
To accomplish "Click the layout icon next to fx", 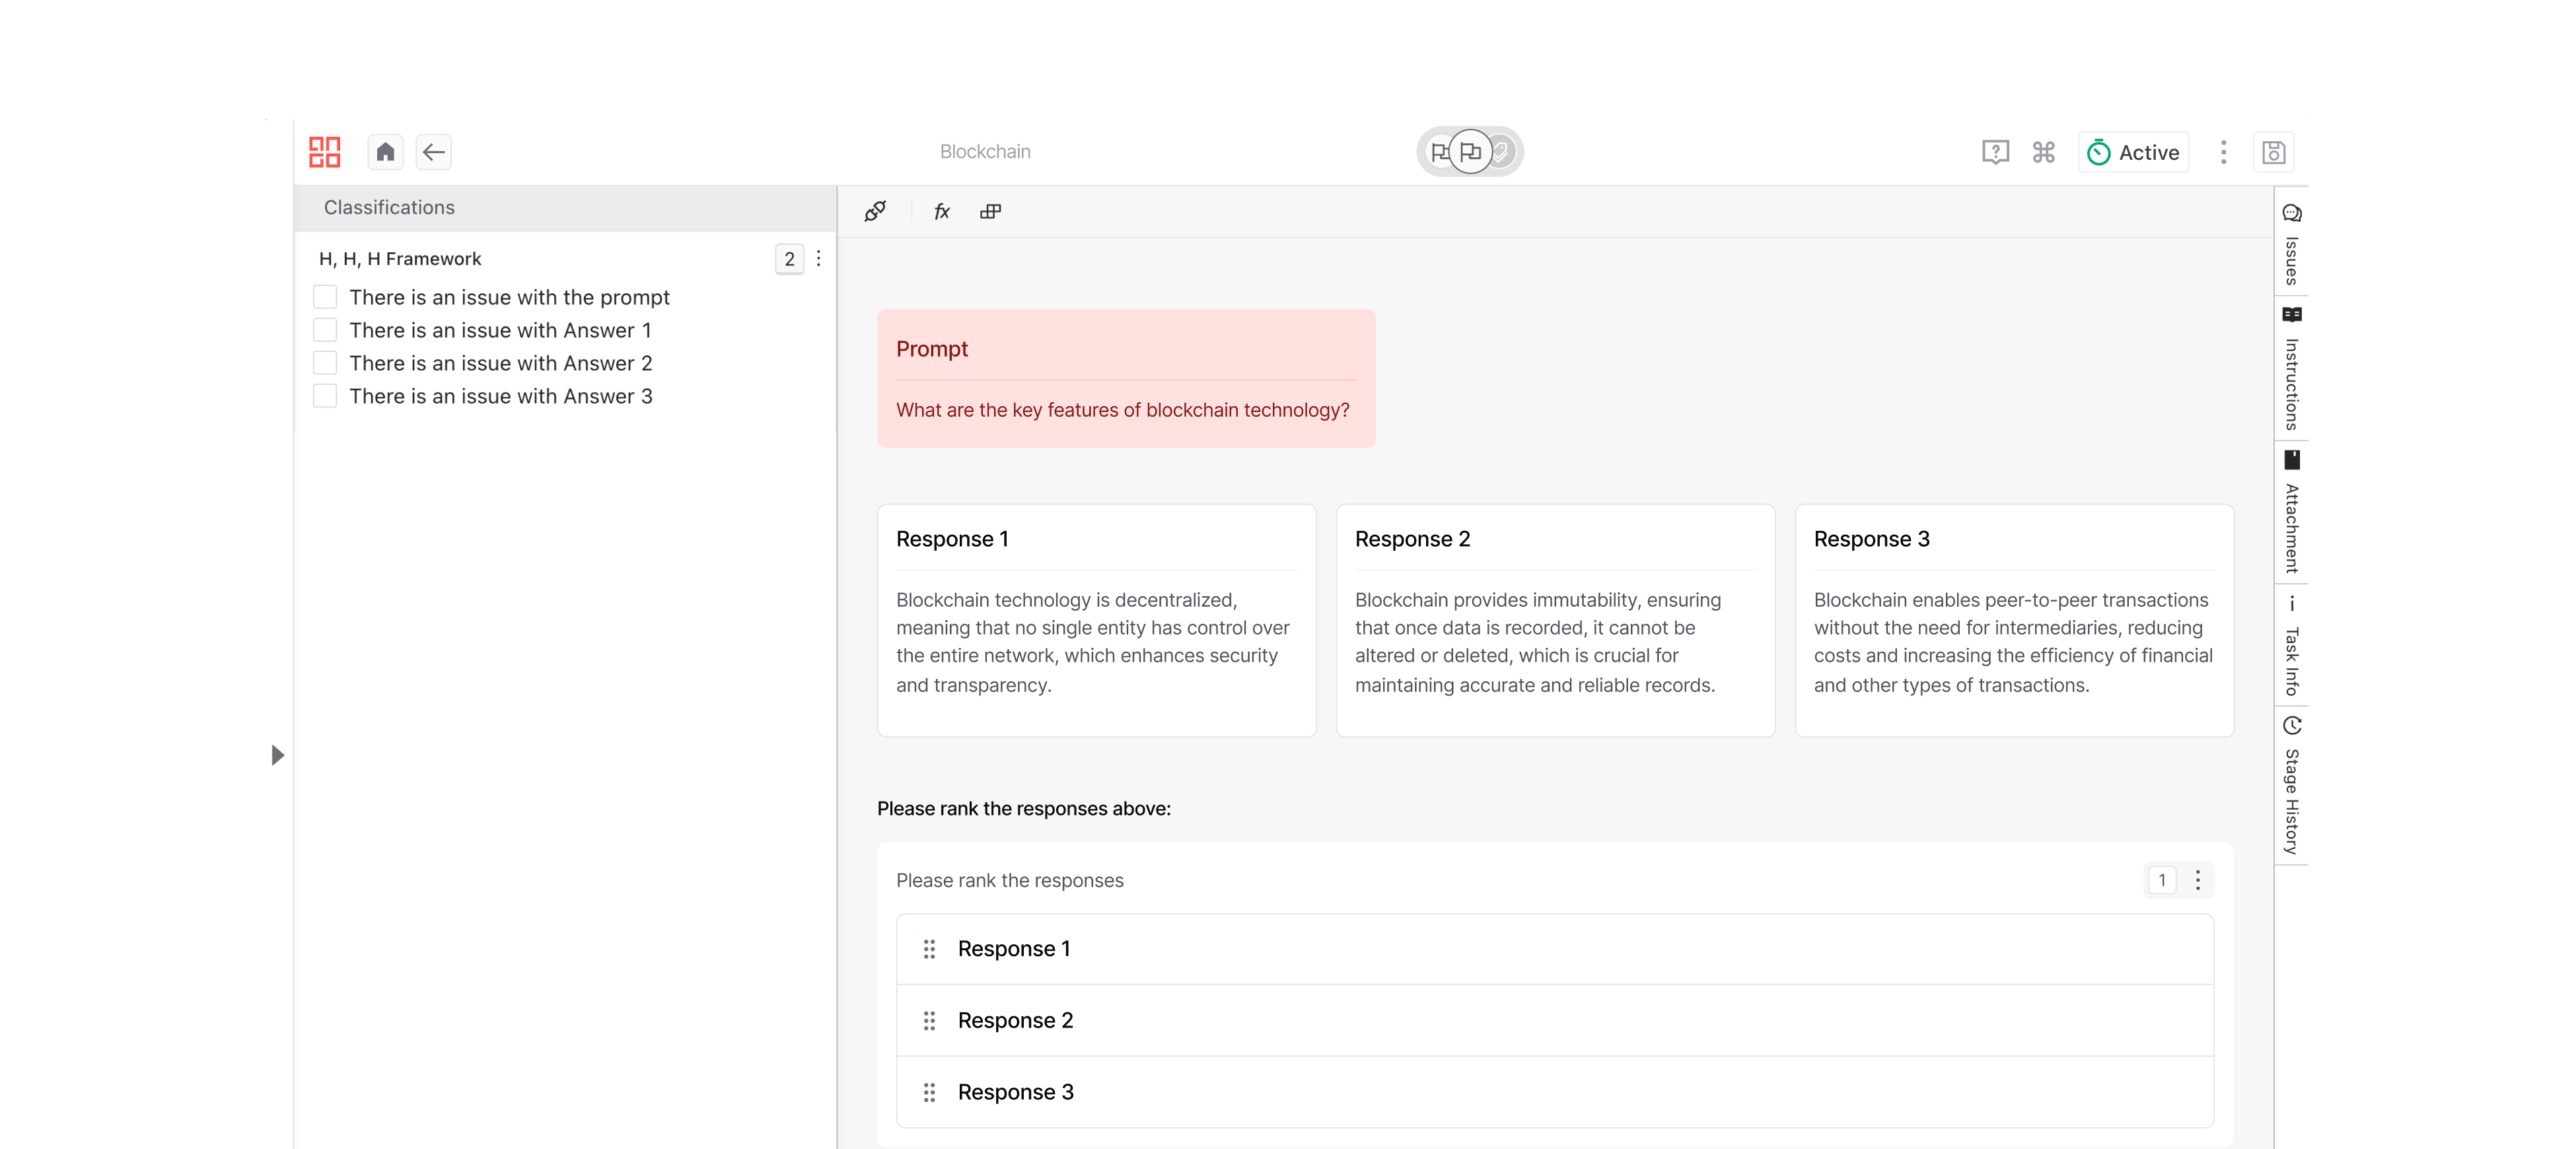I will click(990, 211).
